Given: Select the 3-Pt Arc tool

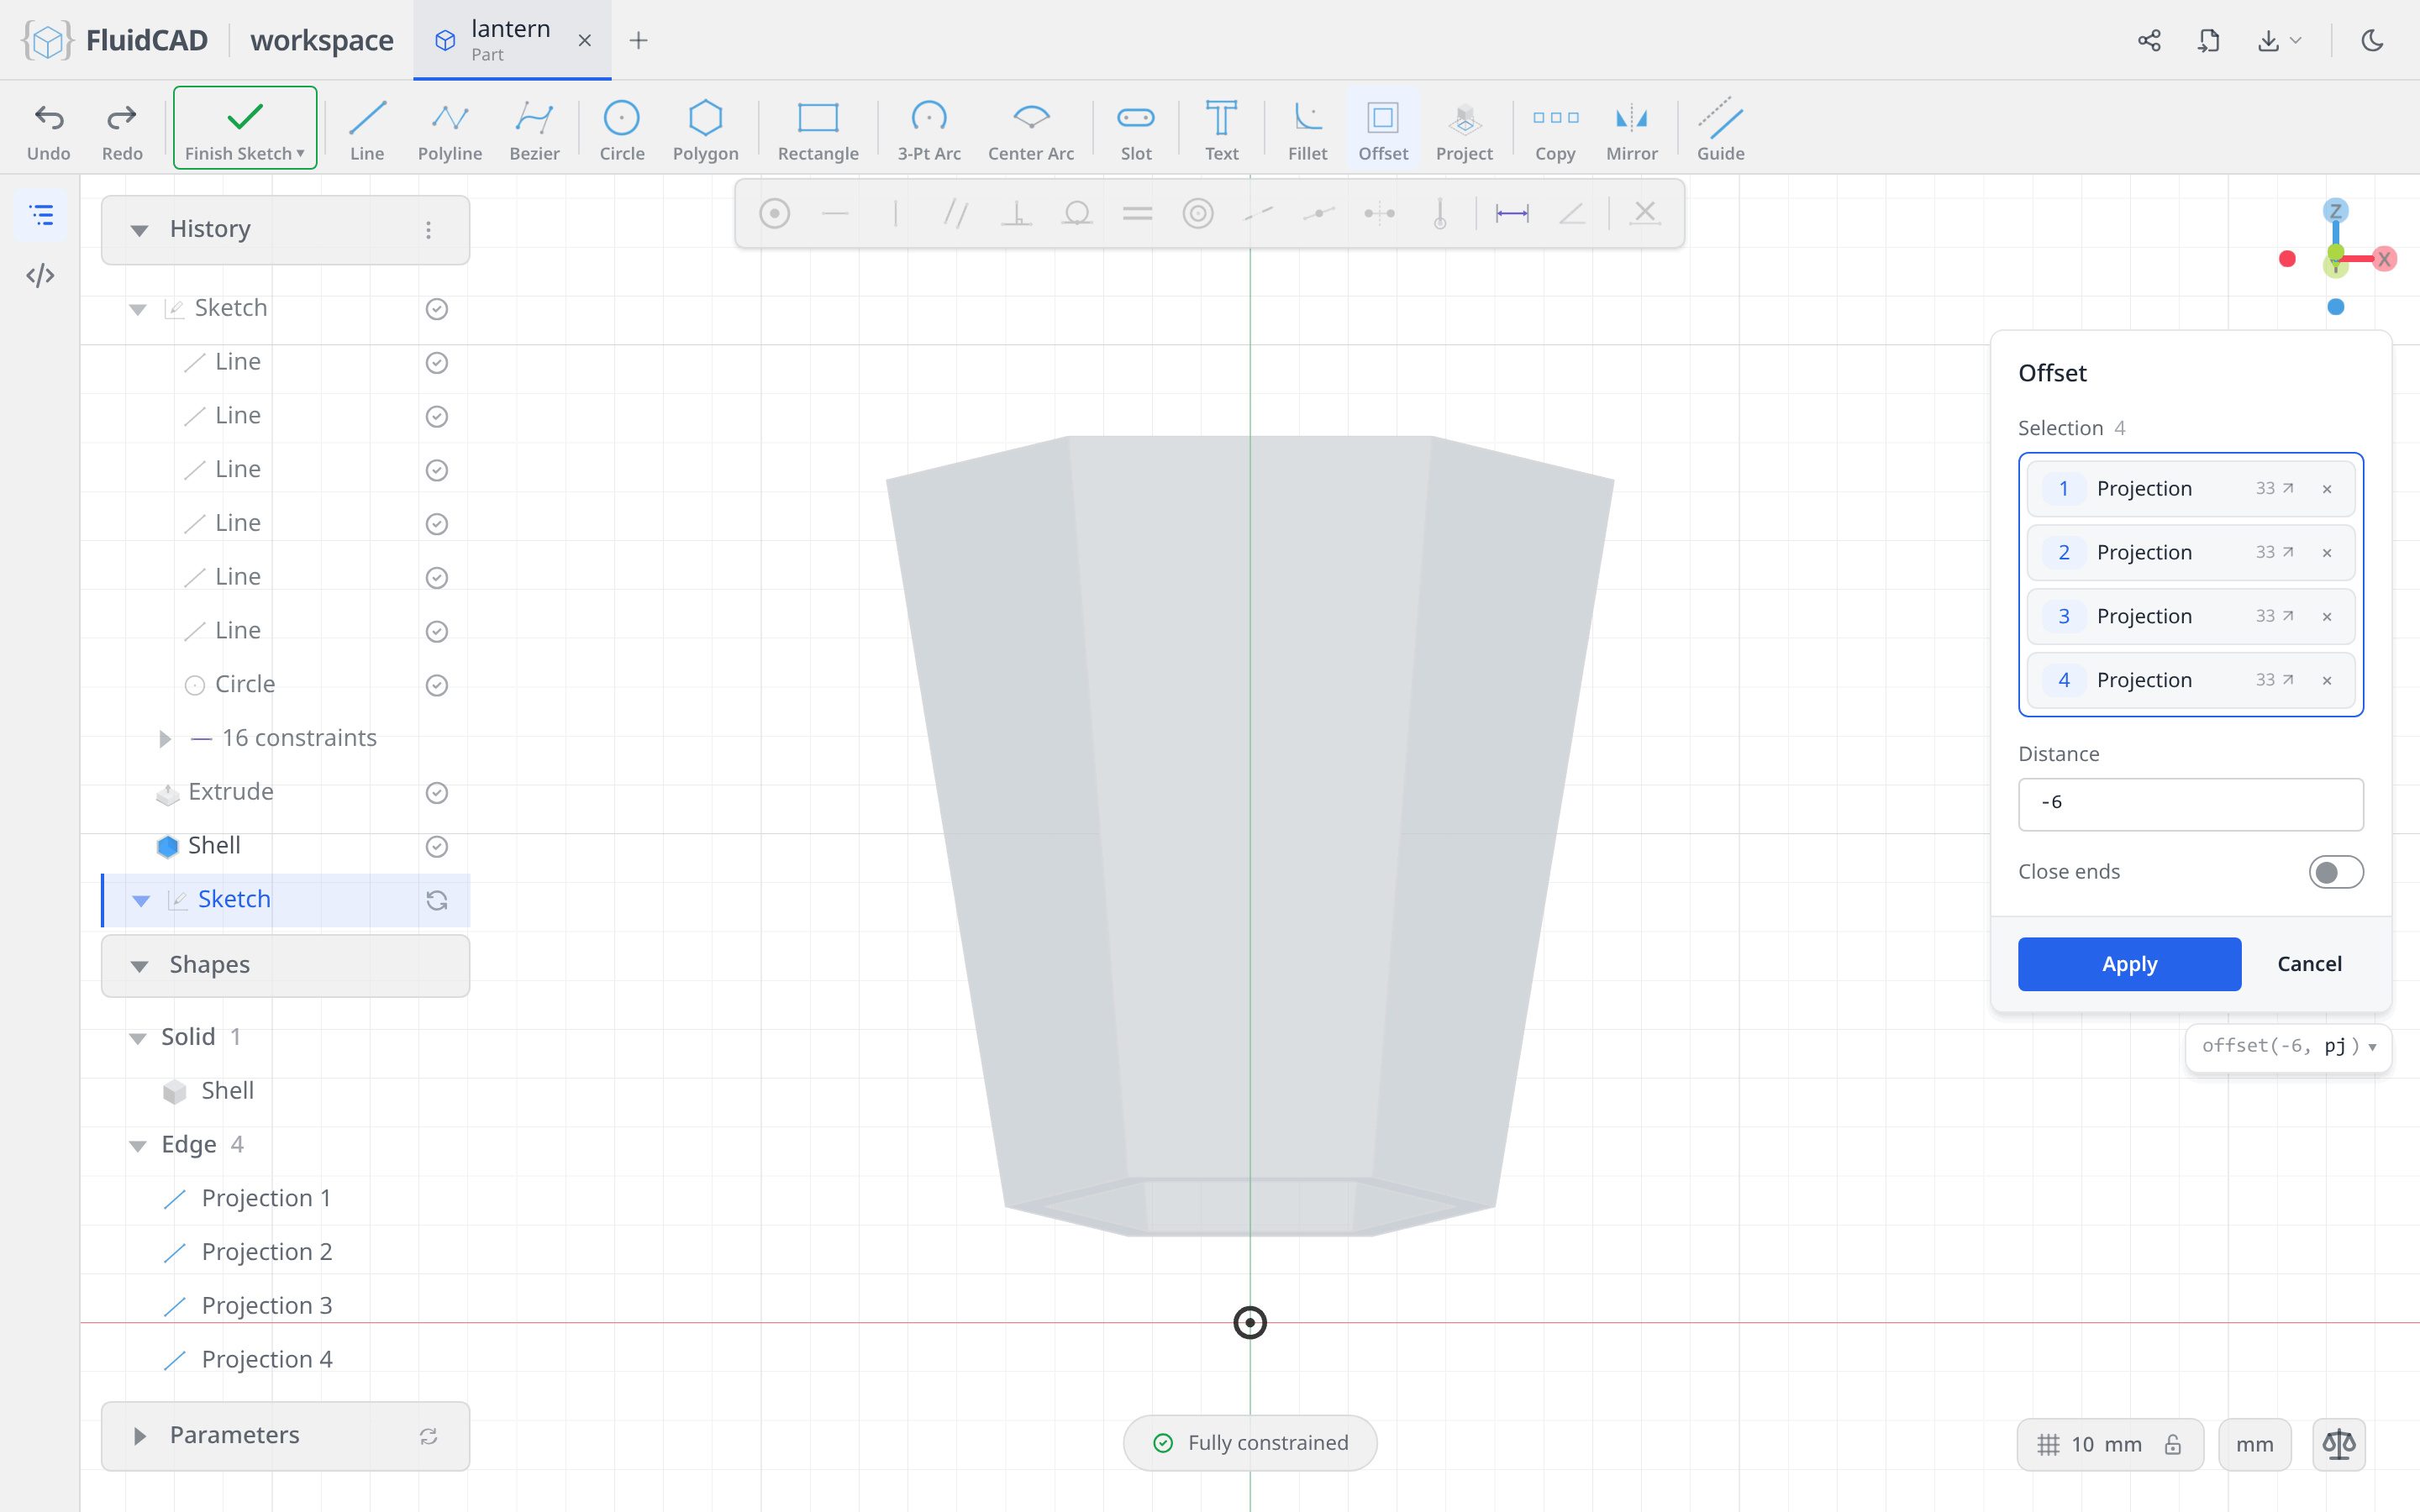Looking at the screenshot, I should pyautogui.click(x=929, y=129).
